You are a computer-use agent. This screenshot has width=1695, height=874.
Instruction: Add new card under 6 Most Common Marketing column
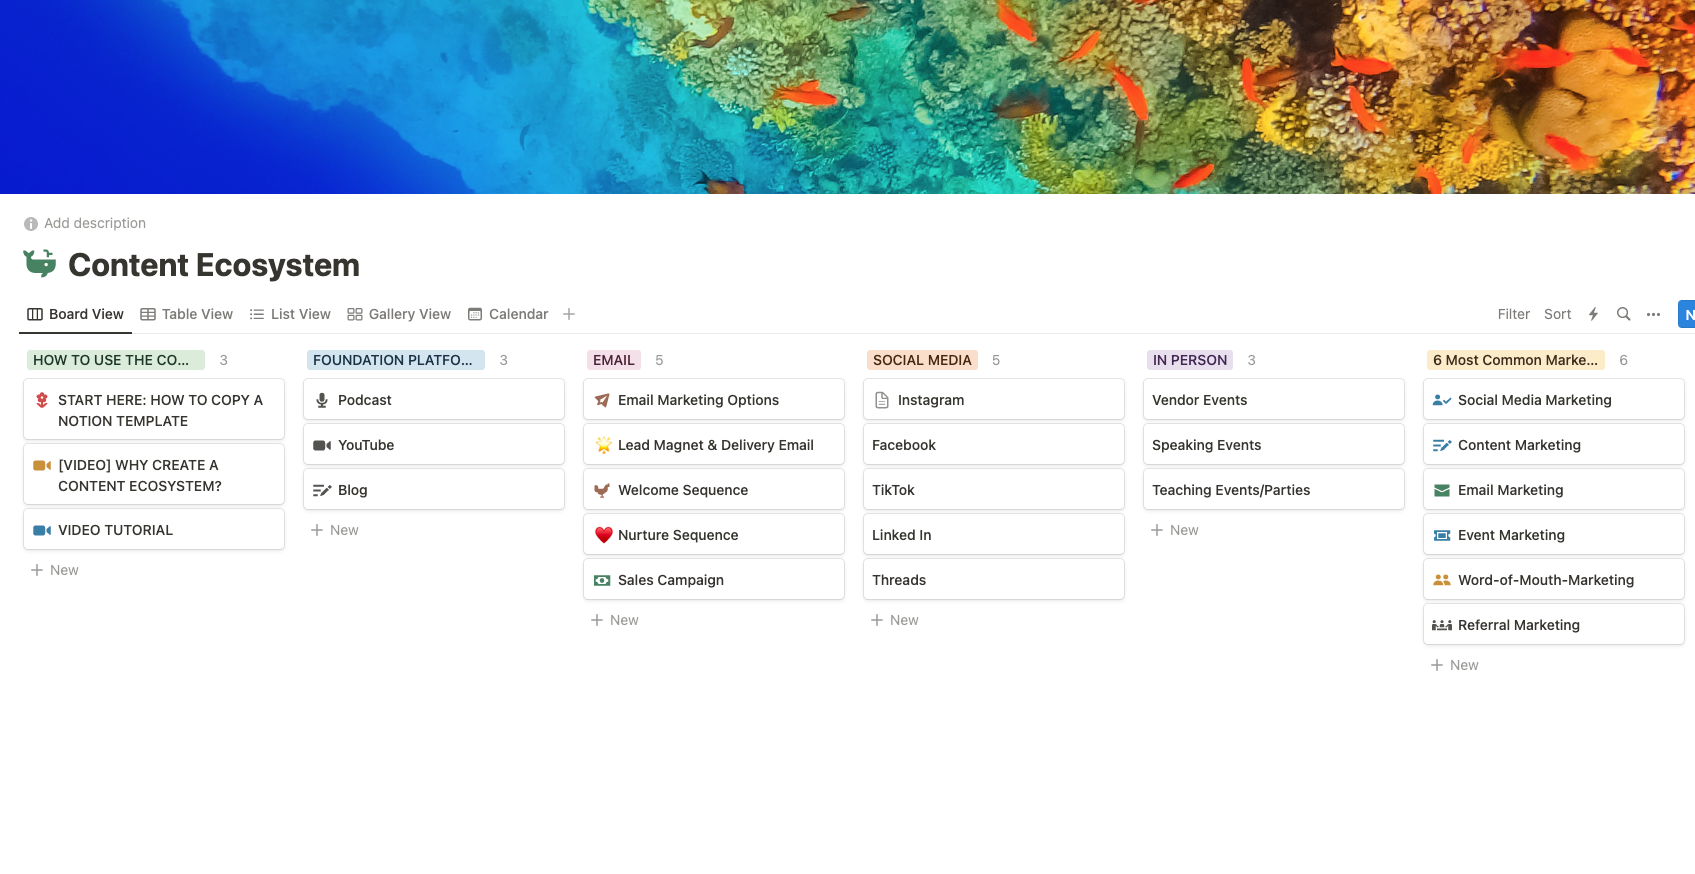(1455, 665)
